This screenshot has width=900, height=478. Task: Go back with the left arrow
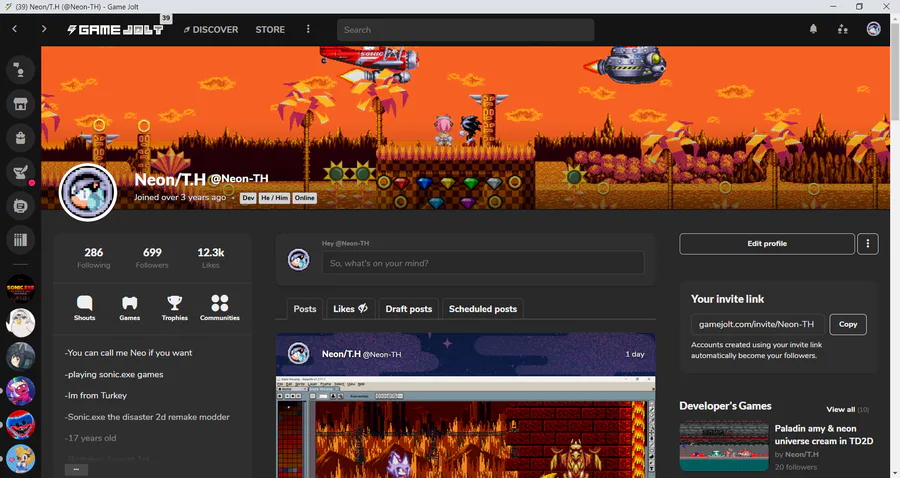(x=15, y=29)
